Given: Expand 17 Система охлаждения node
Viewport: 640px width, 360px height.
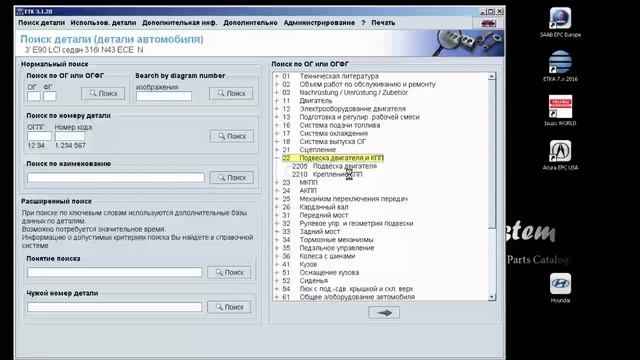Looking at the screenshot, I should click(x=277, y=133).
